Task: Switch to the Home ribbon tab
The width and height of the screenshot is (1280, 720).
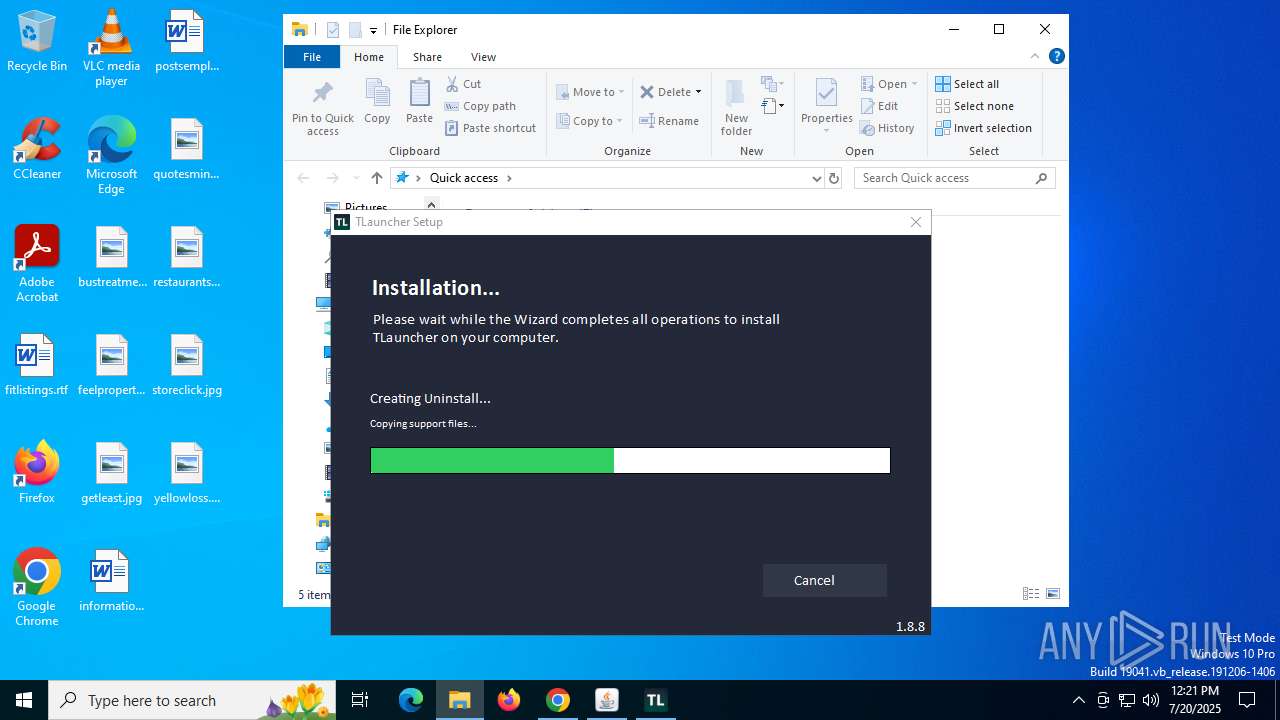Action: tap(368, 57)
